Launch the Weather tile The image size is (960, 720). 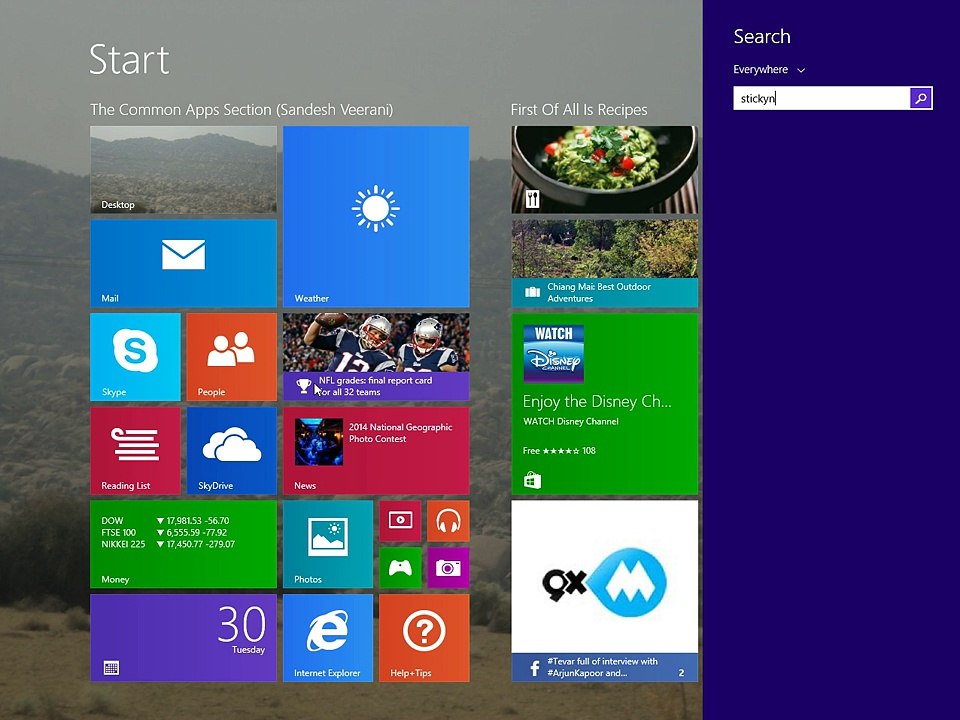376,216
